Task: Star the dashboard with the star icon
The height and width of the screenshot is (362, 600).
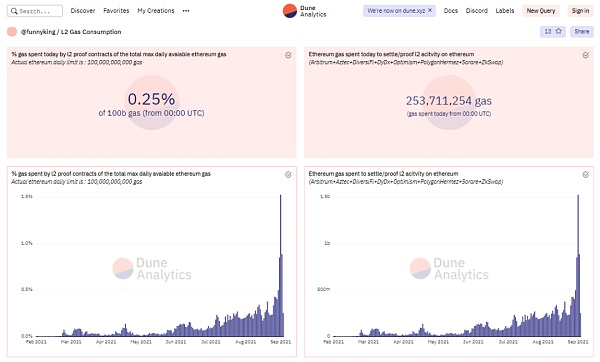Action: point(558,31)
